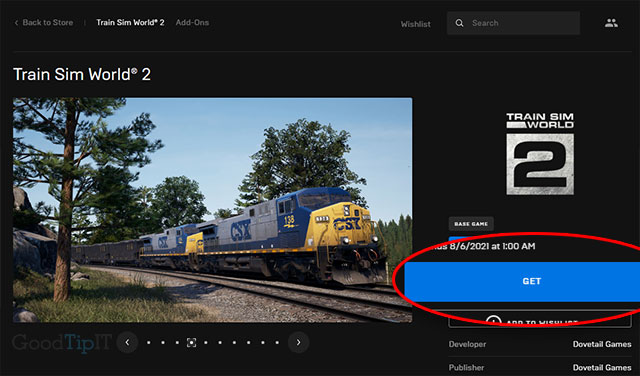Select the current slide indicator icon
This screenshot has height=376, width=640.
191,343
